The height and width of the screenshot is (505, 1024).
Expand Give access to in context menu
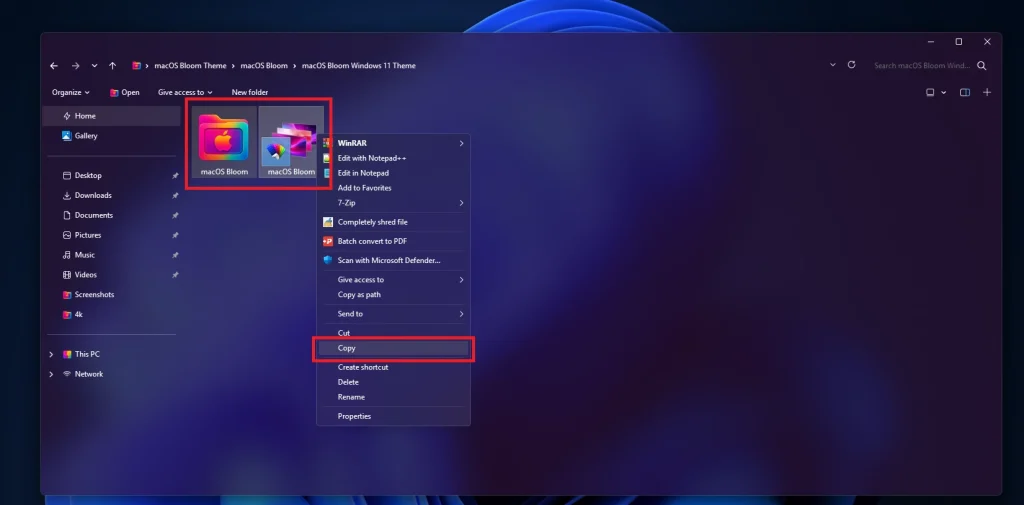coord(393,280)
